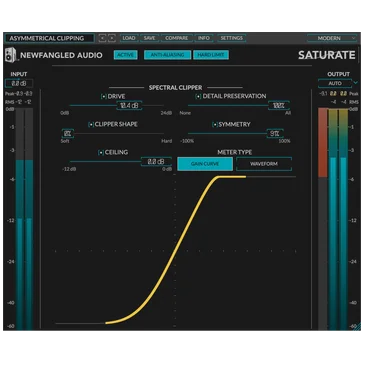365x365 pixels.
Task: Click the Load preset button
Action: pyautogui.click(x=129, y=38)
